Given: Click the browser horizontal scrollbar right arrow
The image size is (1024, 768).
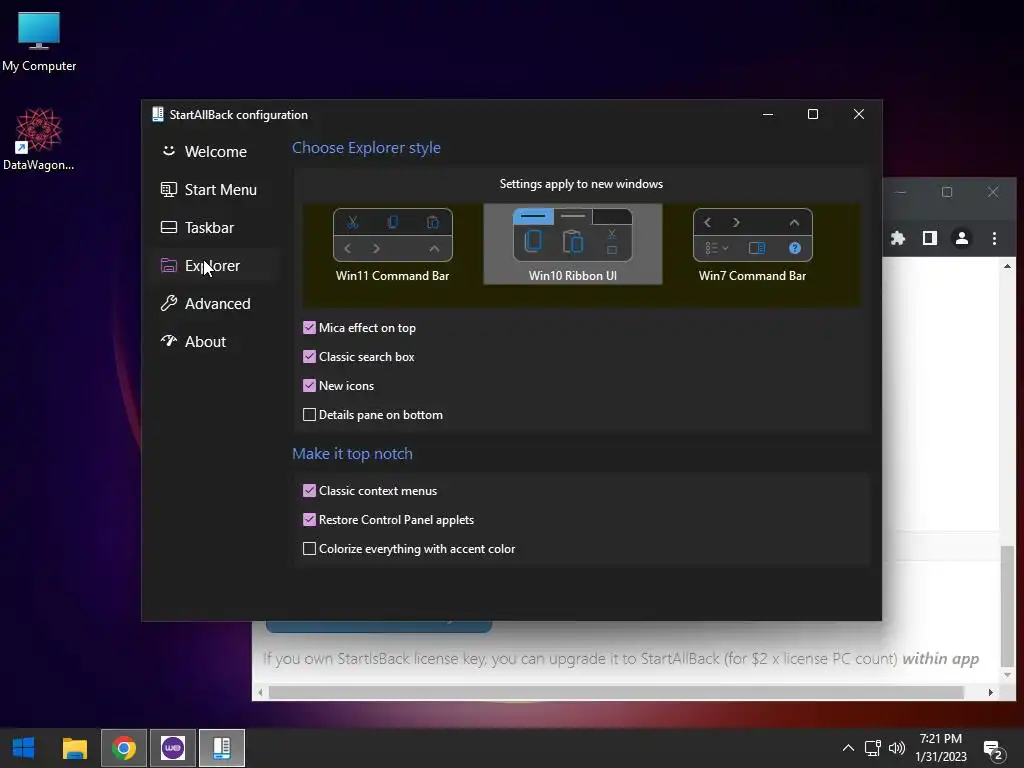Looking at the screenshot, I should tap(991, 692).
